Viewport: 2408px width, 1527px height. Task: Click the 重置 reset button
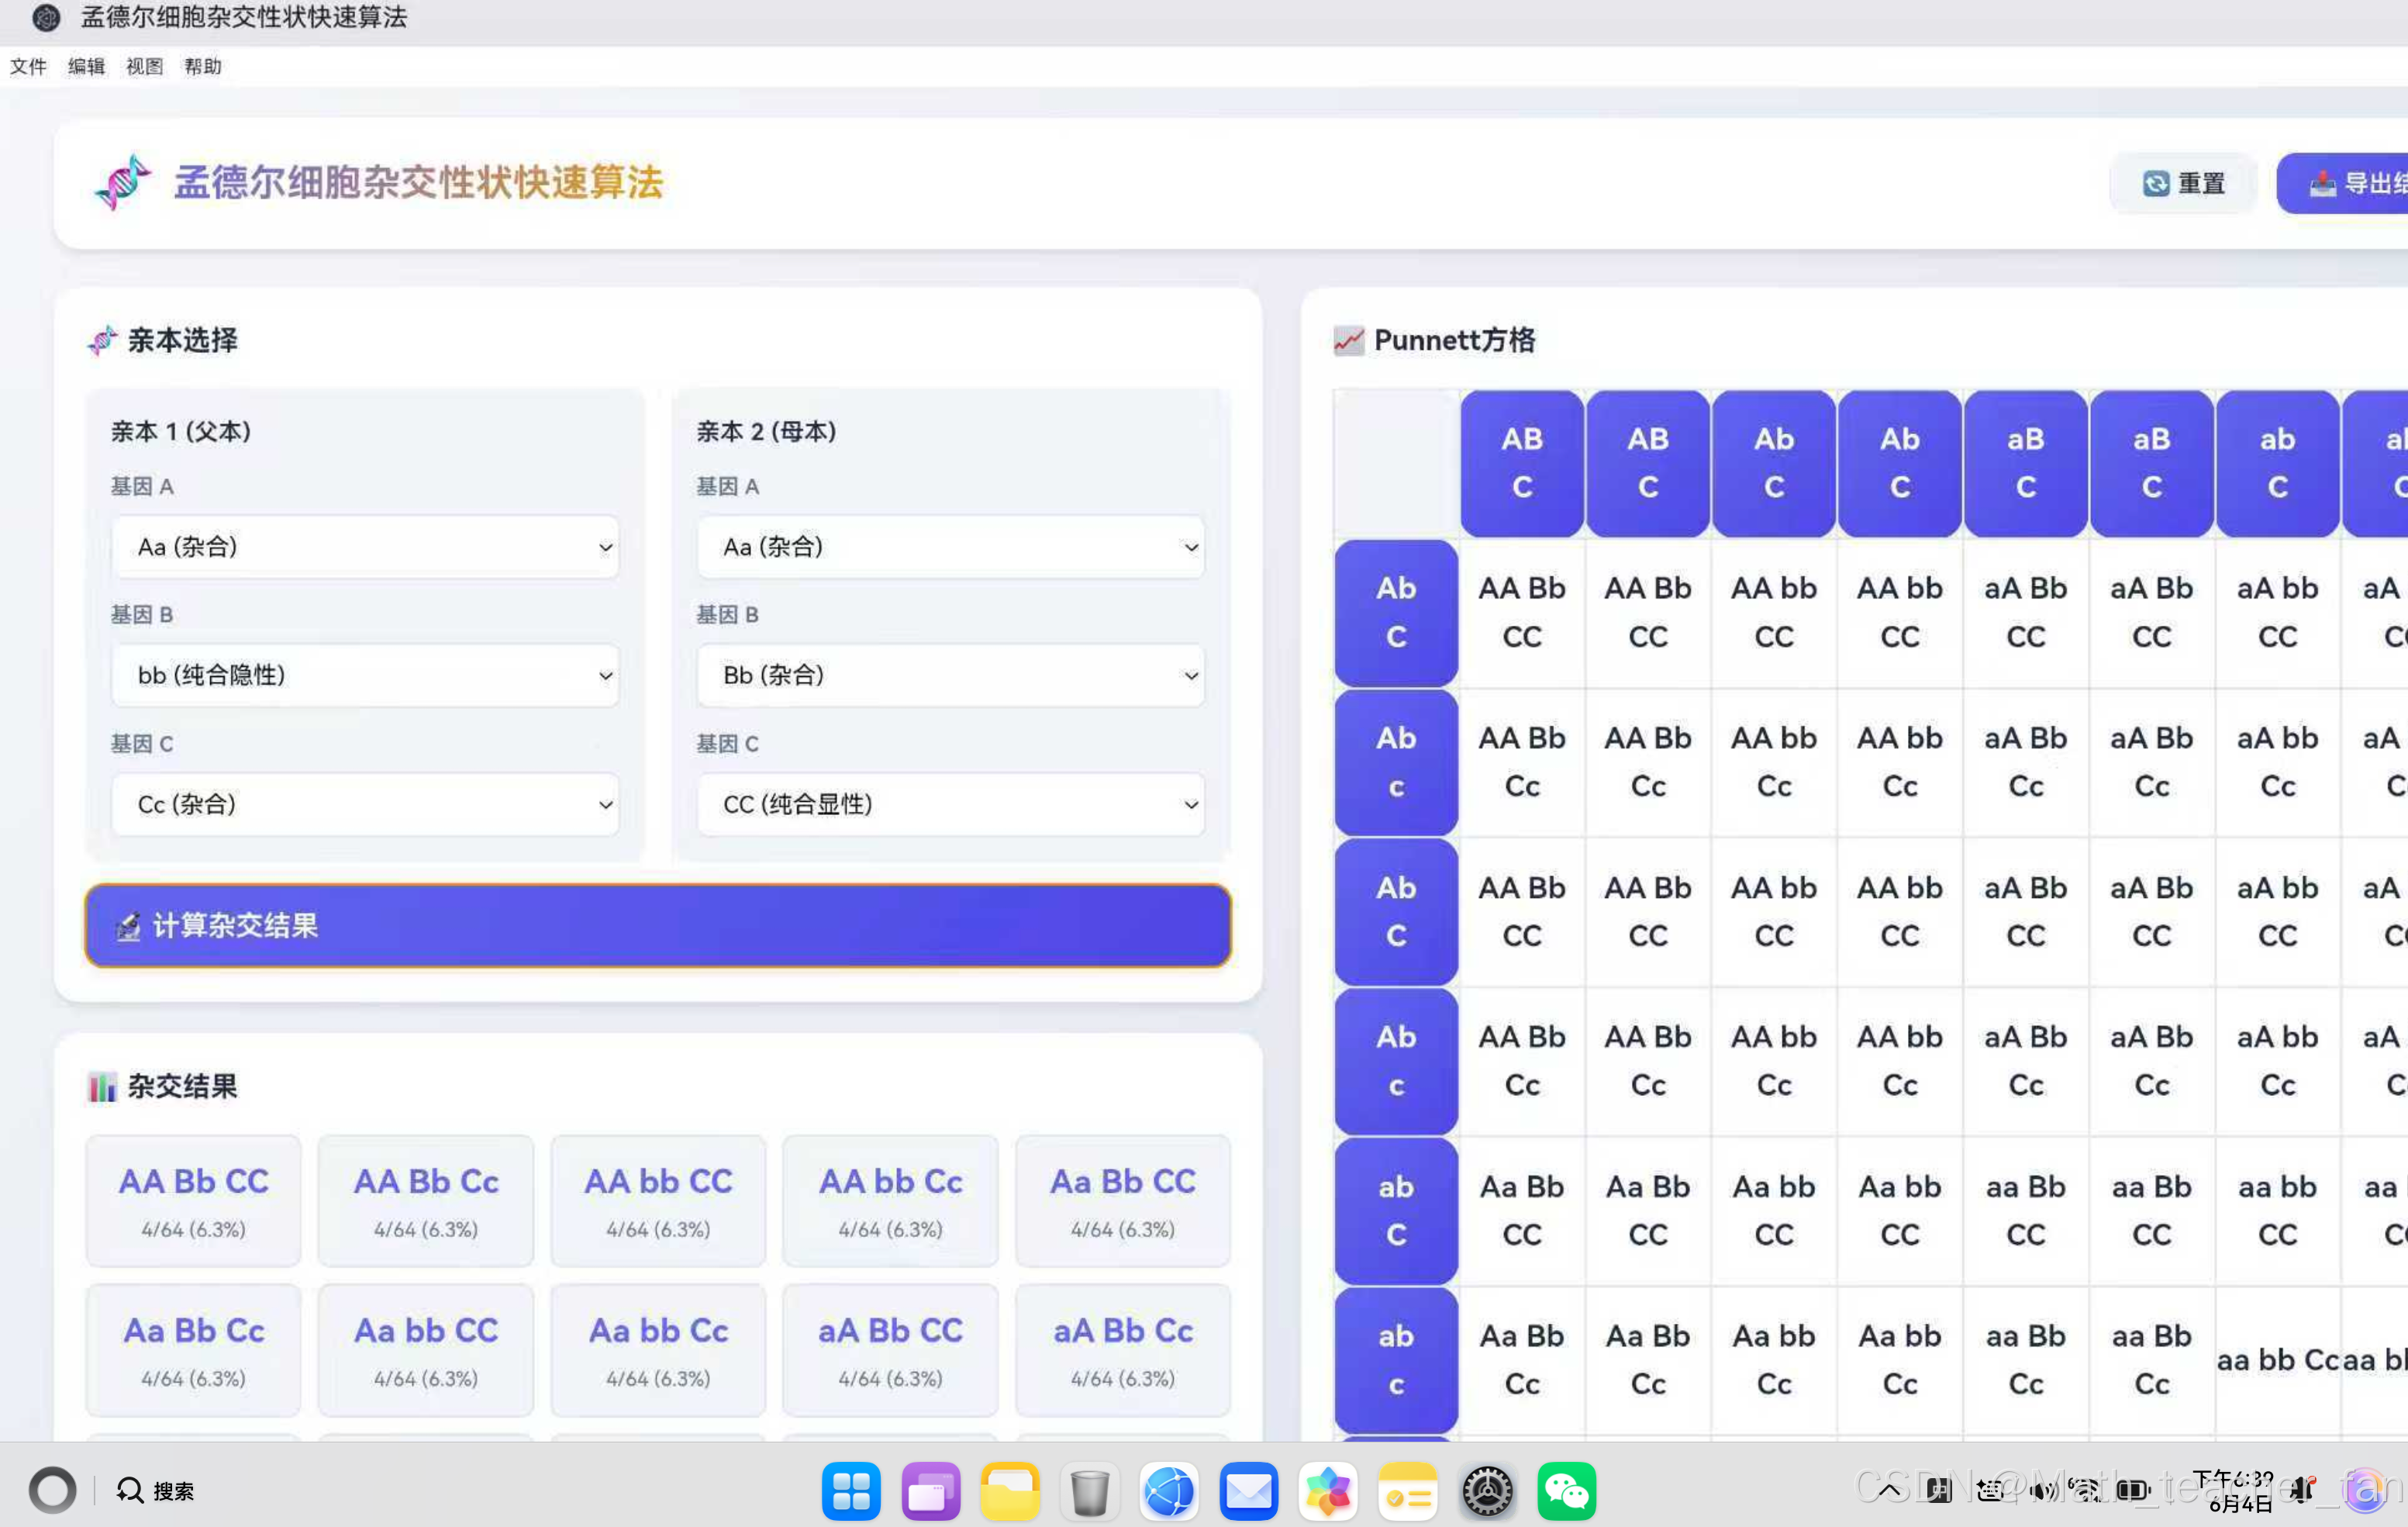pyautogui.click(x=2183, y=184)
